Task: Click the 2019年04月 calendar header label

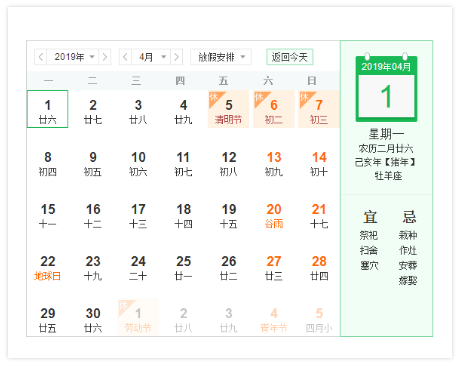Action: (x=386, y=67)
